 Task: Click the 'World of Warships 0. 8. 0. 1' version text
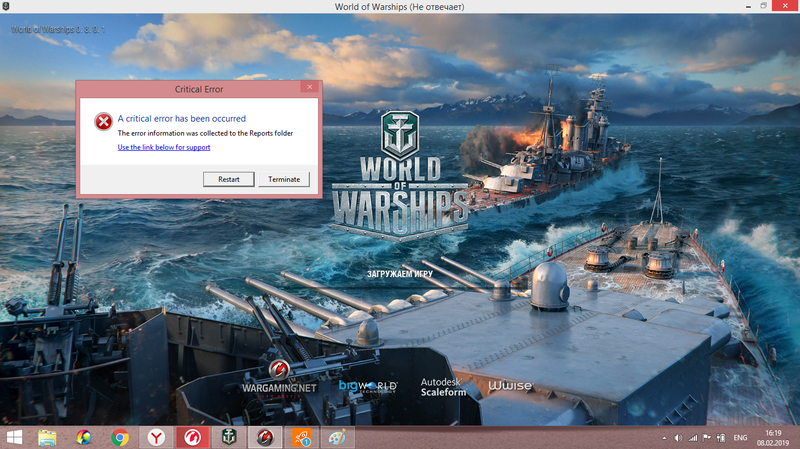[58, 30]
